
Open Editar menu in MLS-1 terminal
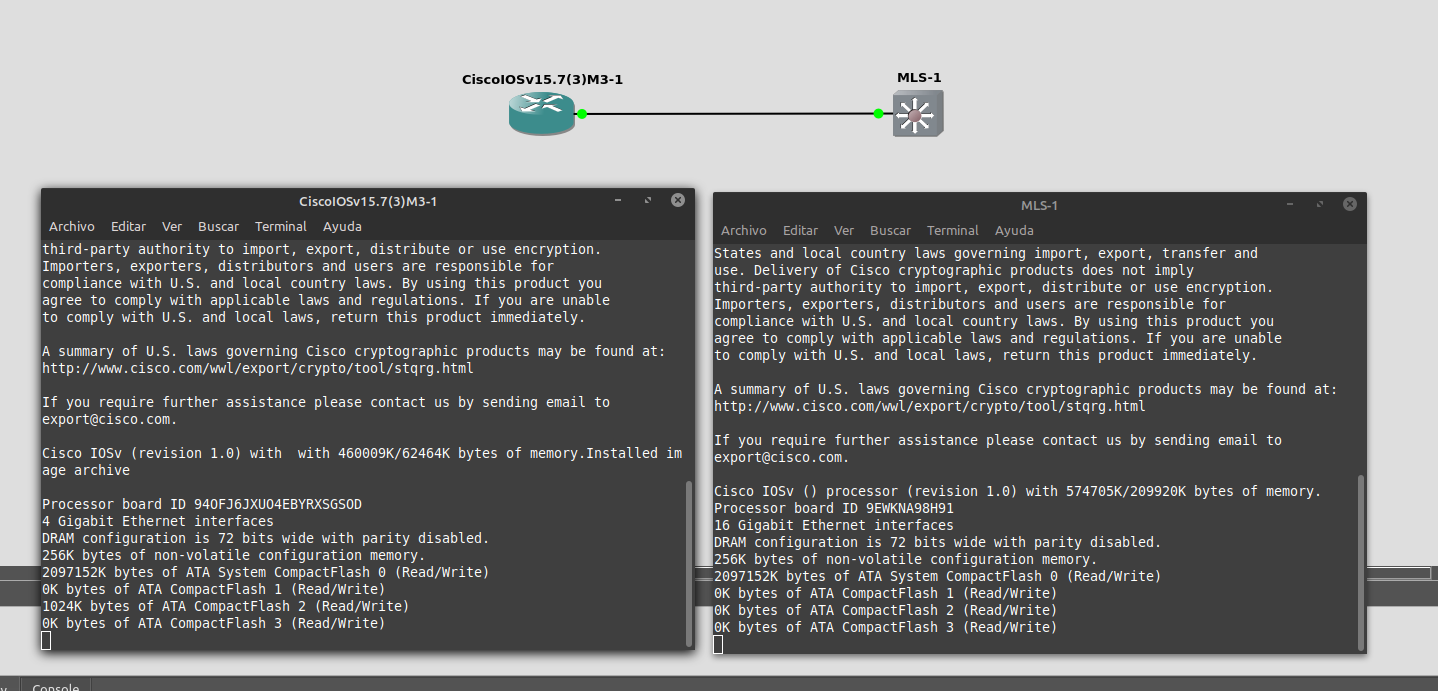(x=800, y=231)
